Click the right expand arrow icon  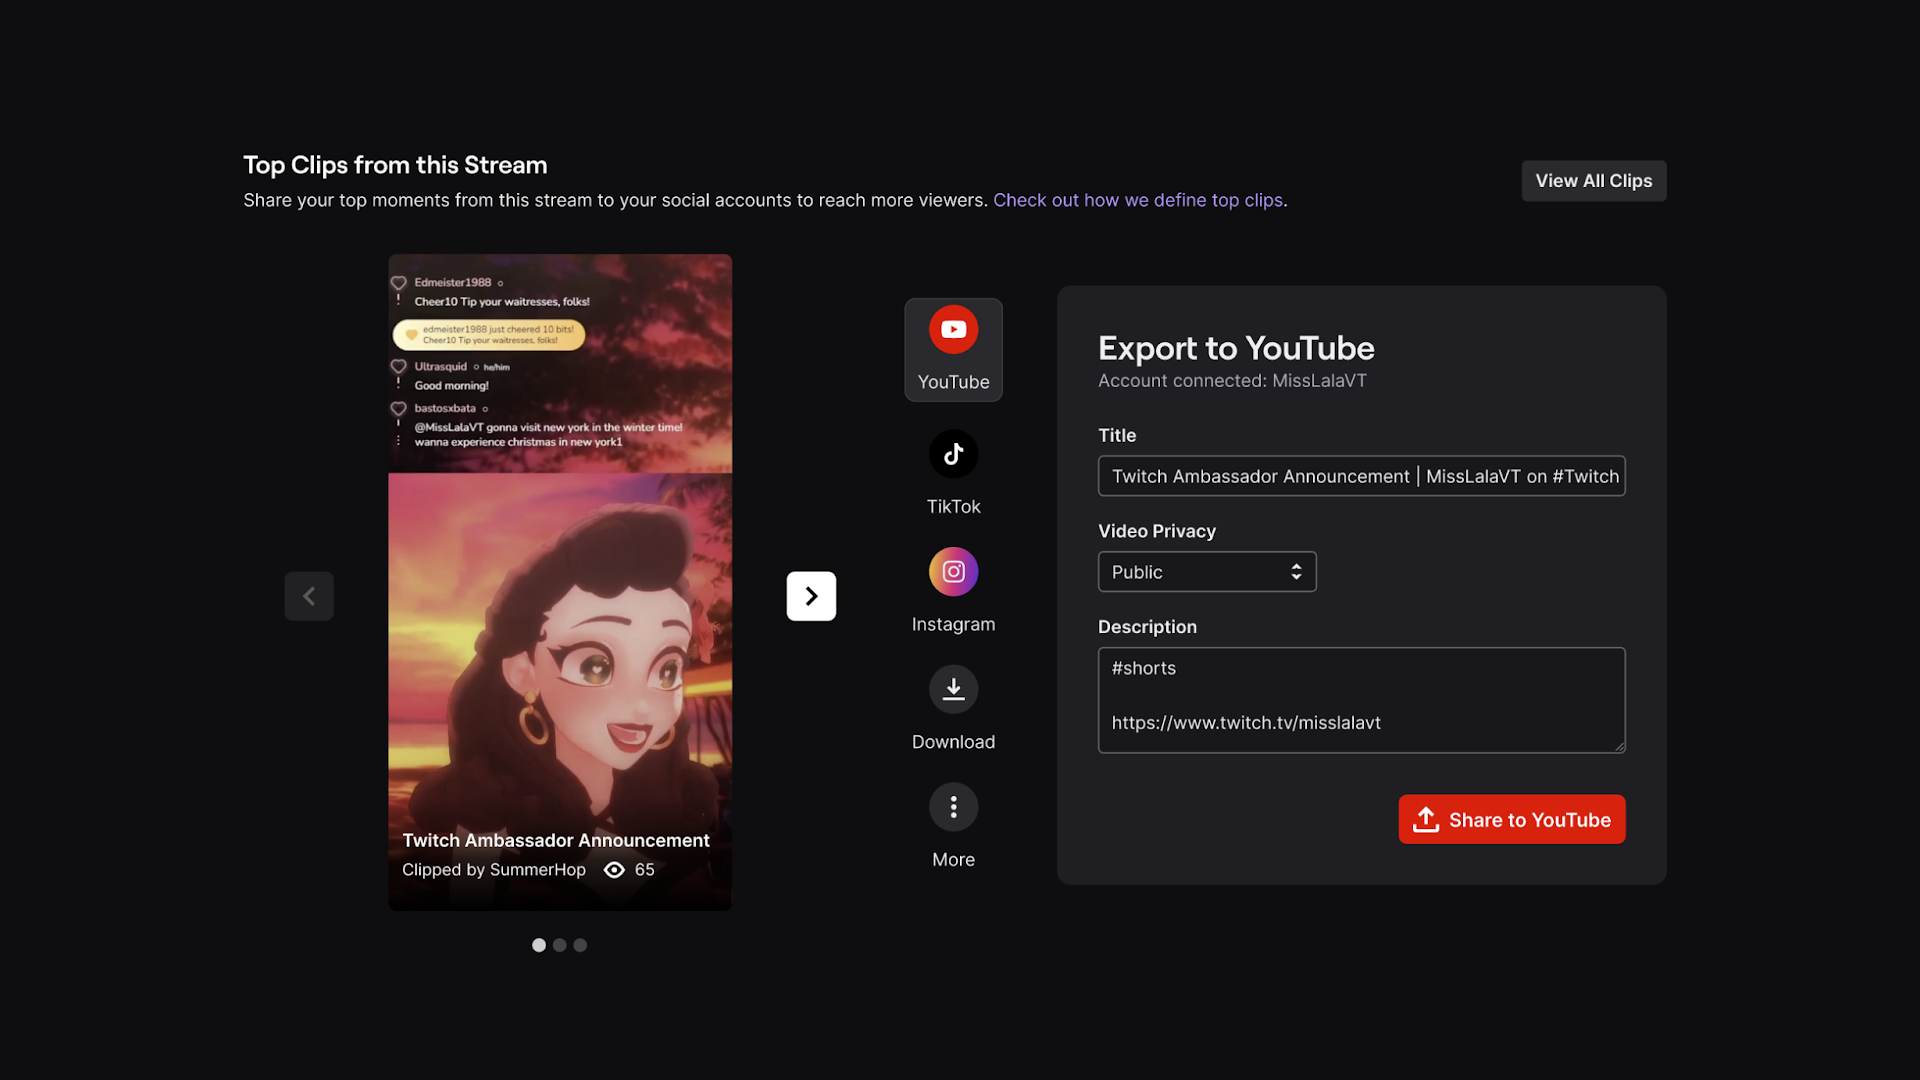tap(811, 595)
